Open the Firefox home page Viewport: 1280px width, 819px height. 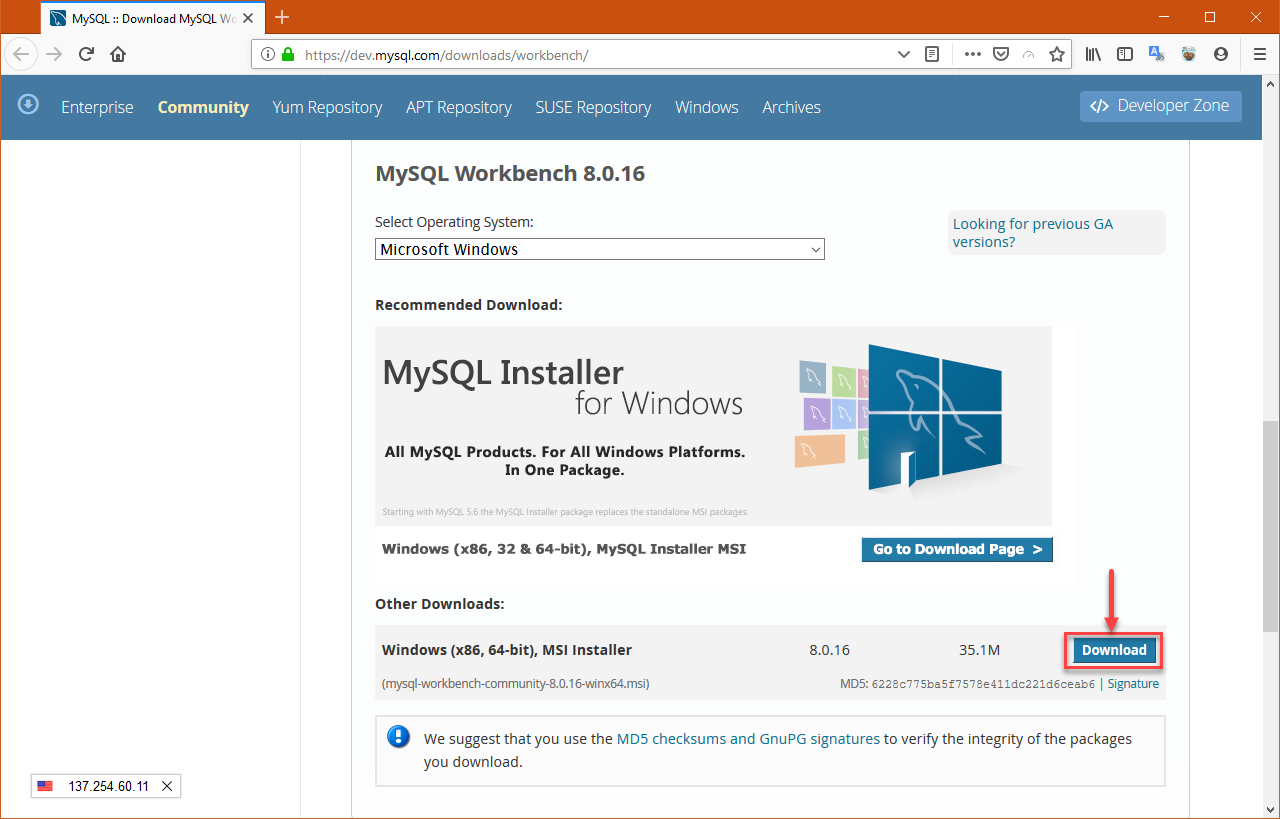tap(118, 54)
